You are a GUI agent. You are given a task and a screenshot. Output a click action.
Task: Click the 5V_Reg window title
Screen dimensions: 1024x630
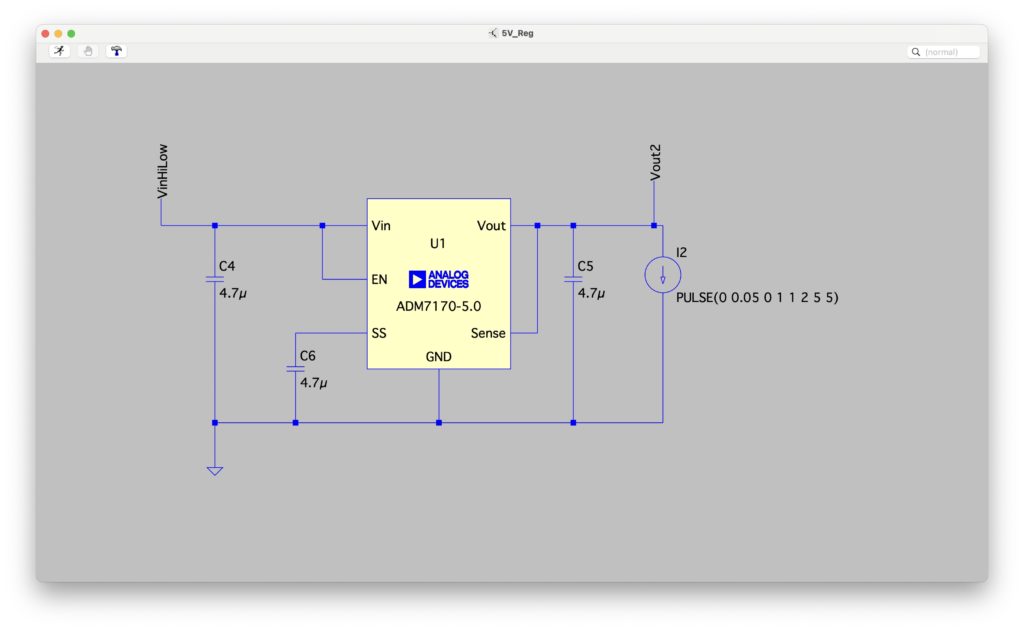pos(517,33)
